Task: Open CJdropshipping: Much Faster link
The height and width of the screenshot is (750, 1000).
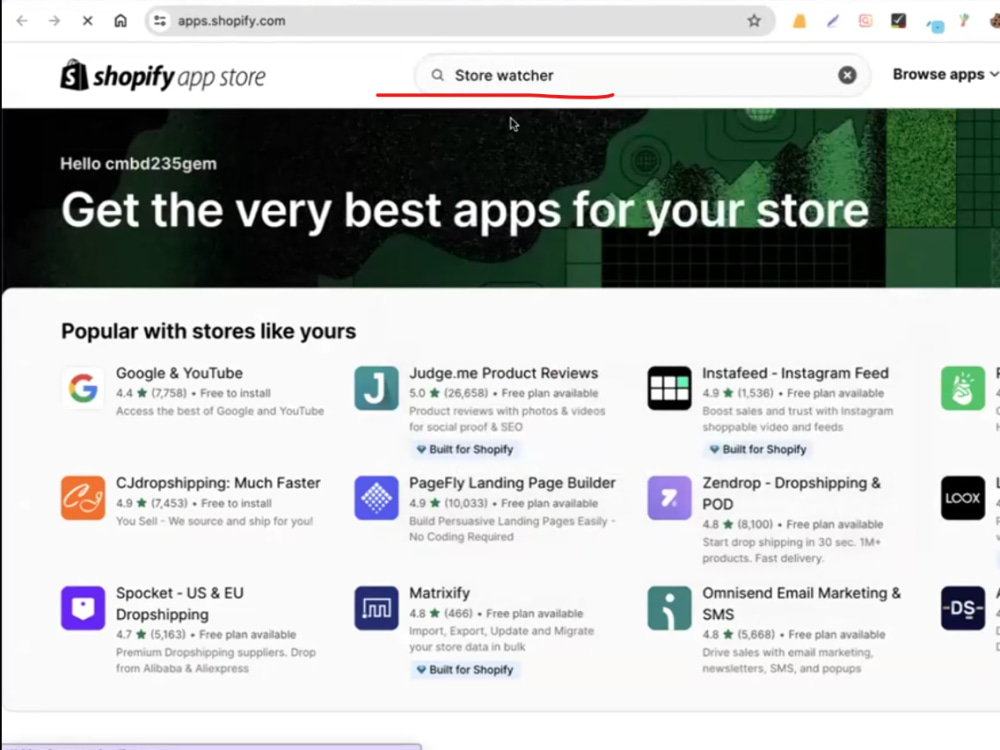Action: 218,483
